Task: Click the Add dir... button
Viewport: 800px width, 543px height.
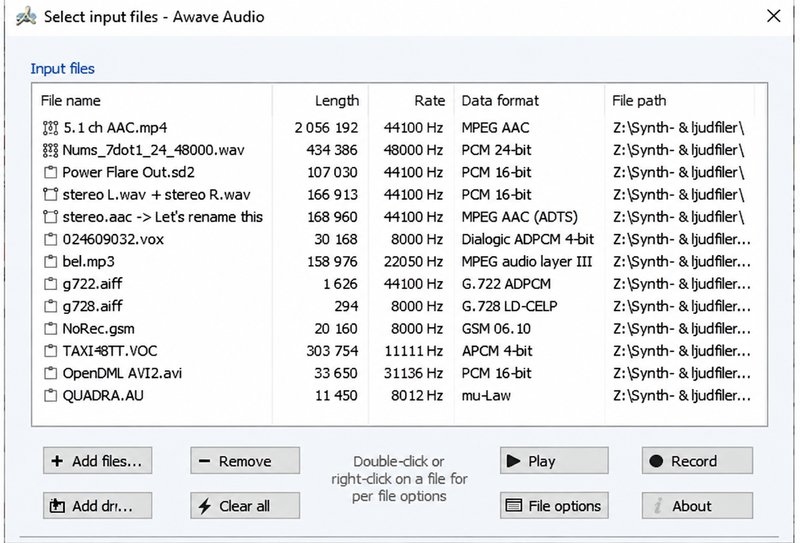Action: tap(97, 506)
